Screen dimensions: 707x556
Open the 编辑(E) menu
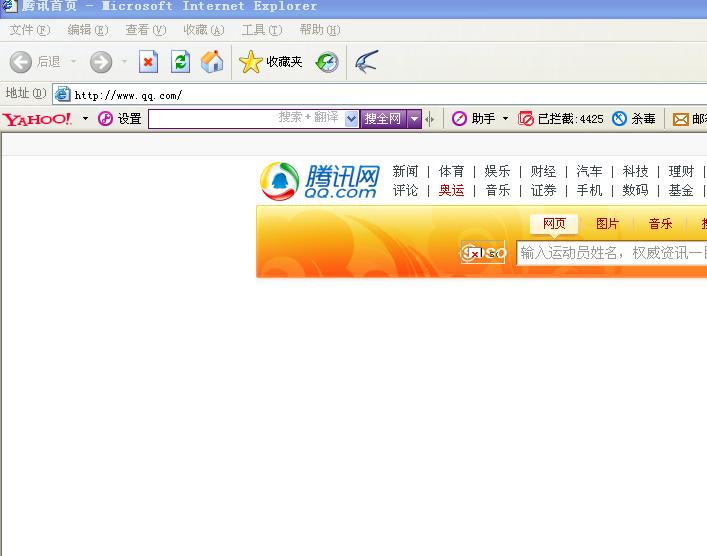click(x=88, y=30)
